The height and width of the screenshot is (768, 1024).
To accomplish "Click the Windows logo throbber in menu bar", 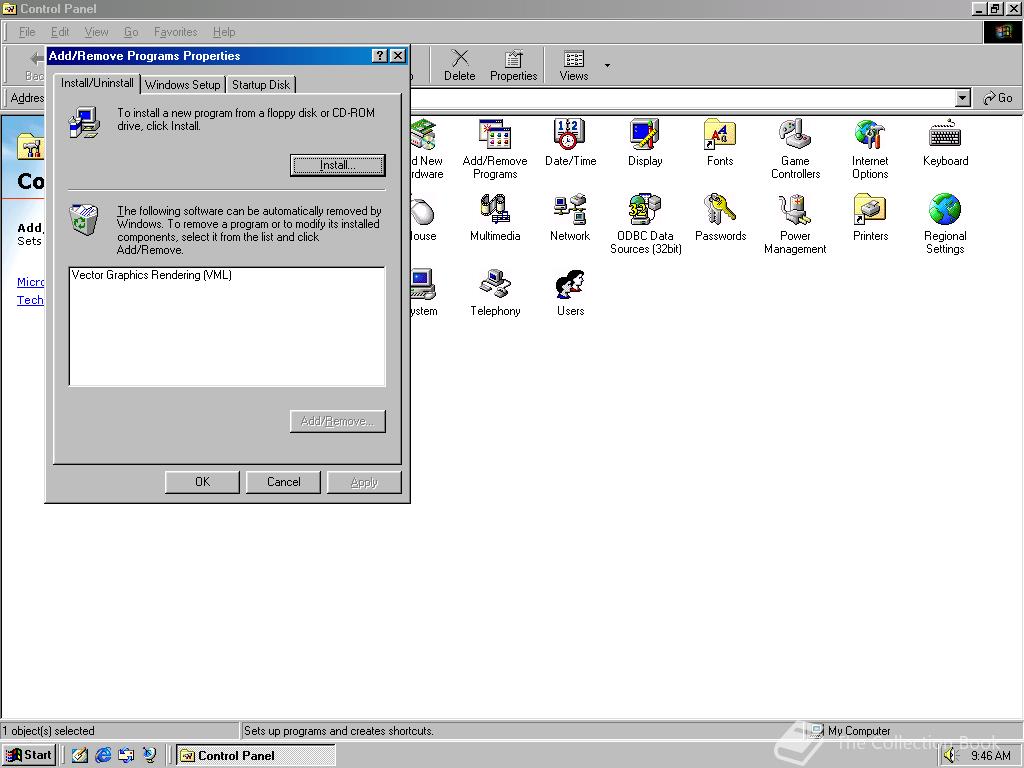I will 1003,32.
